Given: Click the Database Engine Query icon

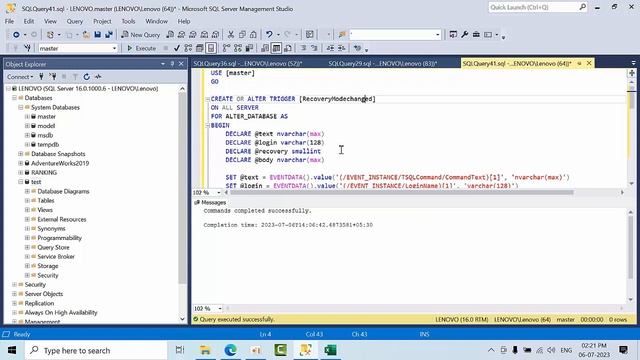Looking at the screenshot, I should click(170, 35).
